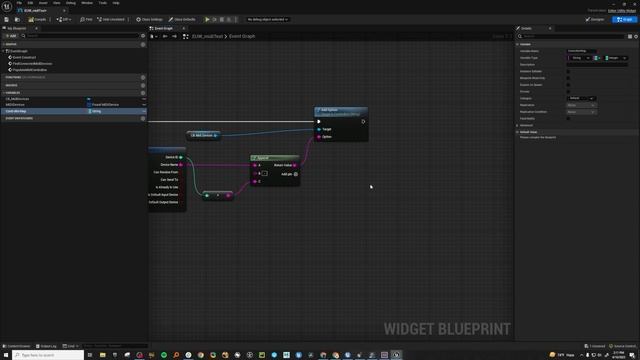Toggle Blueprint Read Only checkbox
The image size is (640, 360).
click(x=568, y=78)
